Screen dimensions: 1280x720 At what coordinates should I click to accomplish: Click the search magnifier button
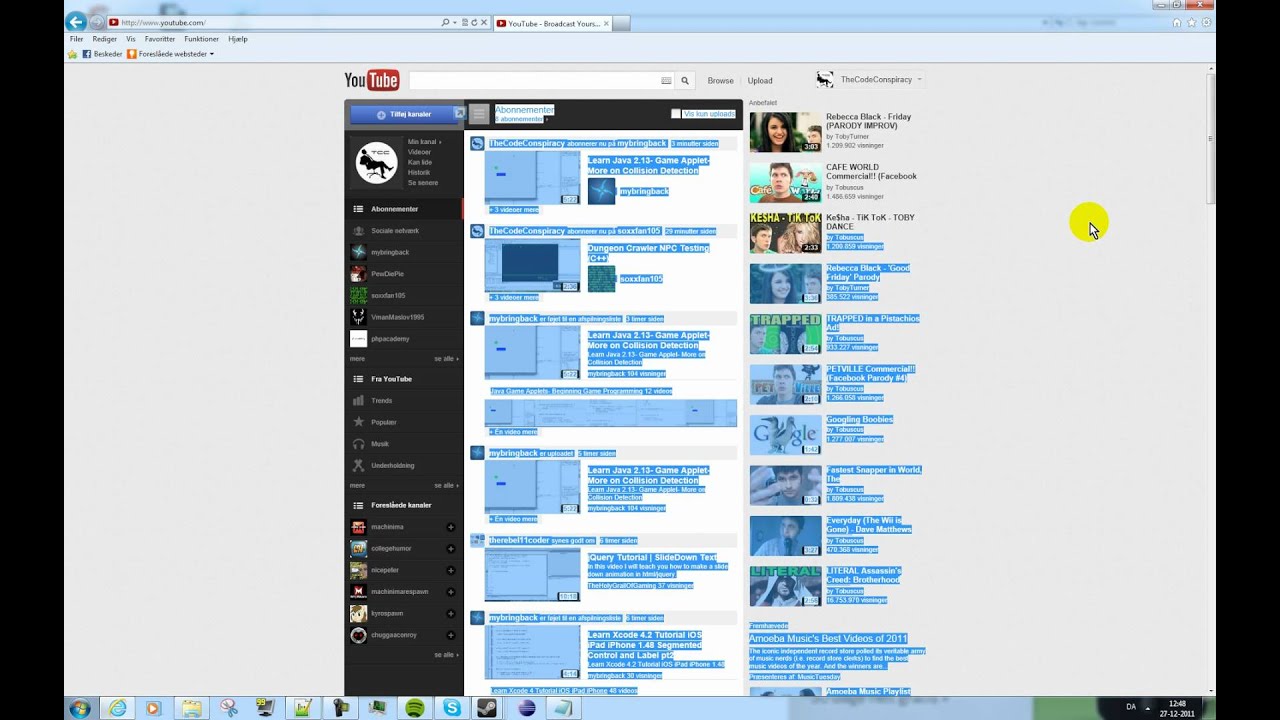point(685,81)
